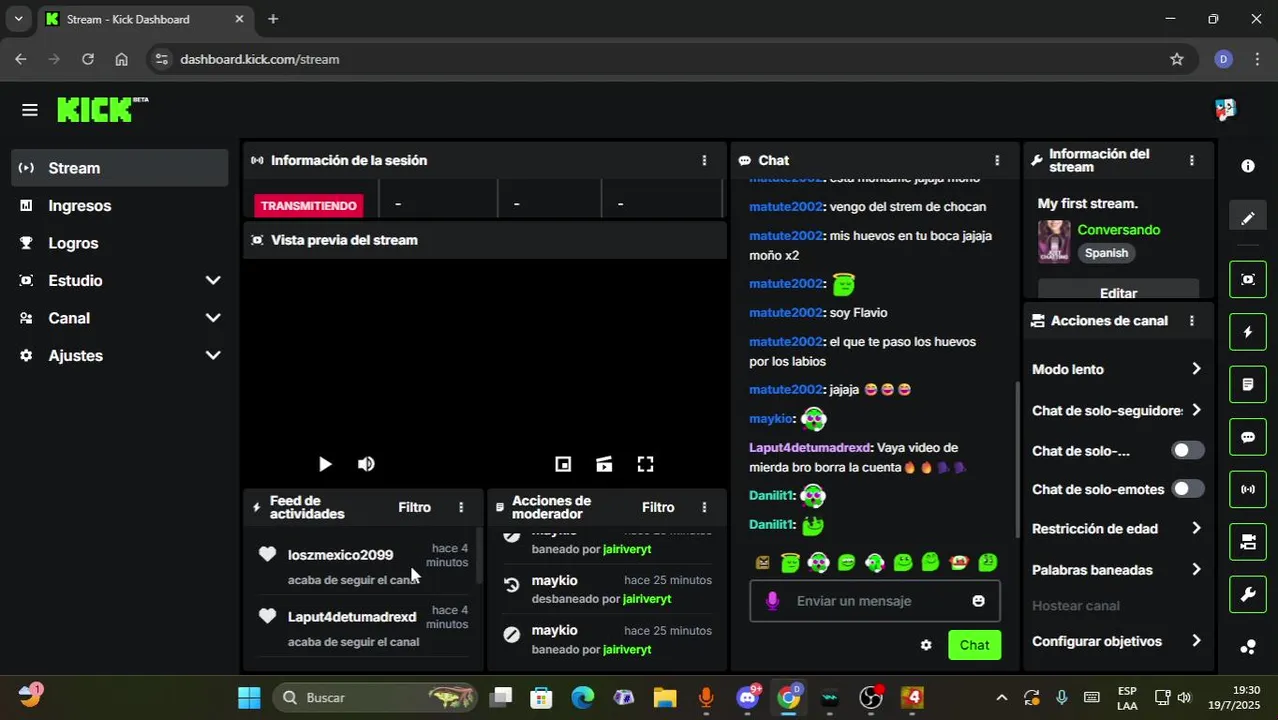Open Microsoft Edge from the taskbar

(x=583, y=697)
